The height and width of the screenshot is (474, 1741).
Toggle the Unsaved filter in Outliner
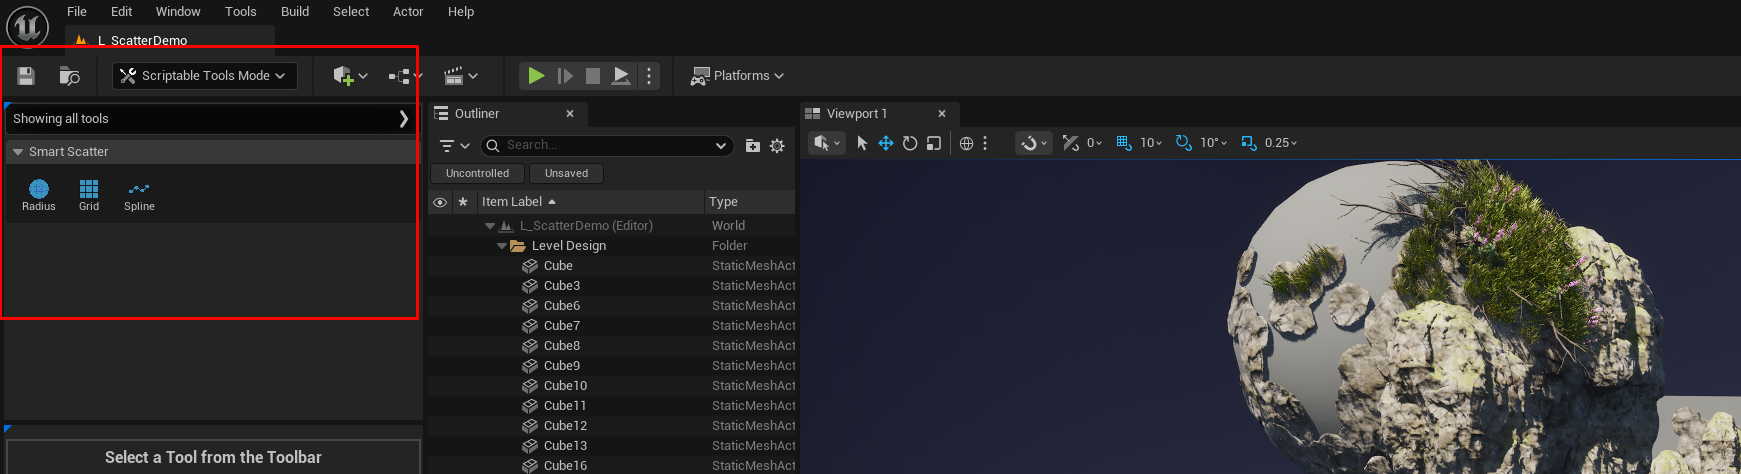(x=566, y=173)
